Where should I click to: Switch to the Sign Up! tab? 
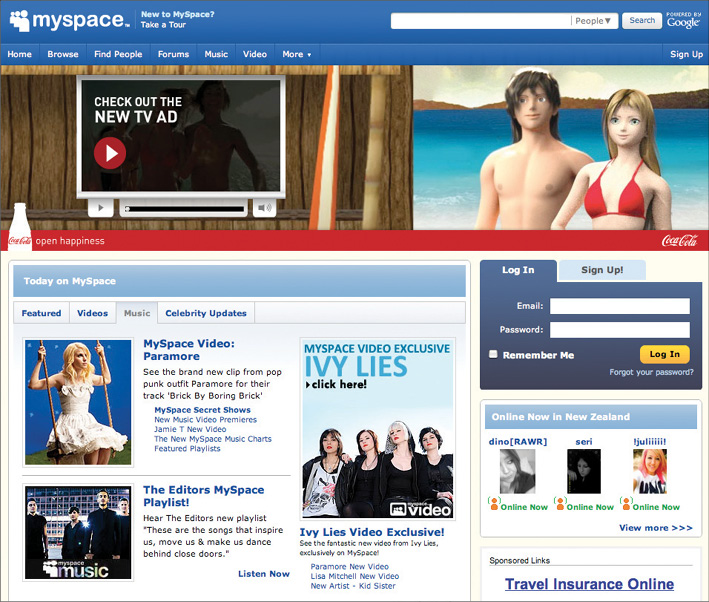click(x=602, y=270)
